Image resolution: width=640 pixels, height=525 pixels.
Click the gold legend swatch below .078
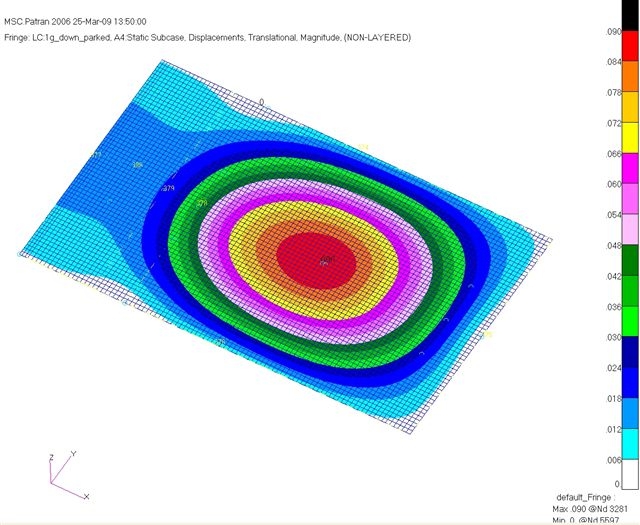pos(630,107)
